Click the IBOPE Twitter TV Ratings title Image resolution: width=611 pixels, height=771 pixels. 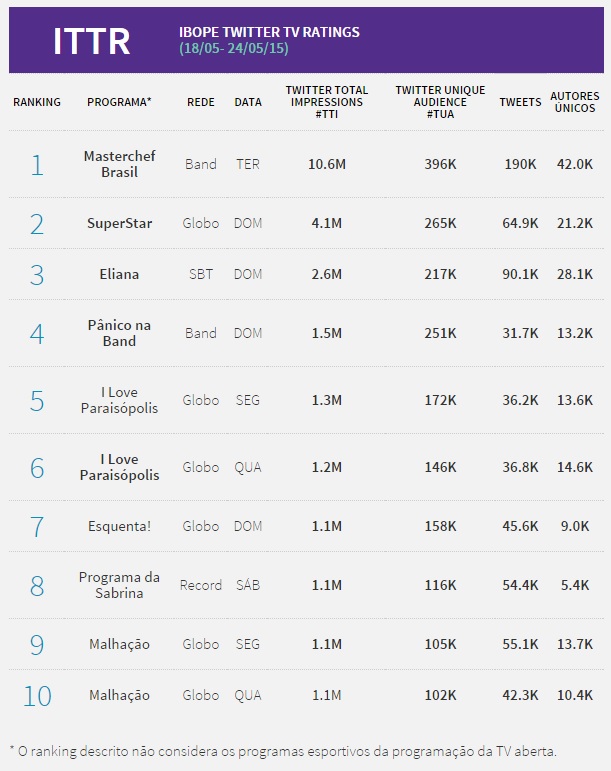(269, 32)
